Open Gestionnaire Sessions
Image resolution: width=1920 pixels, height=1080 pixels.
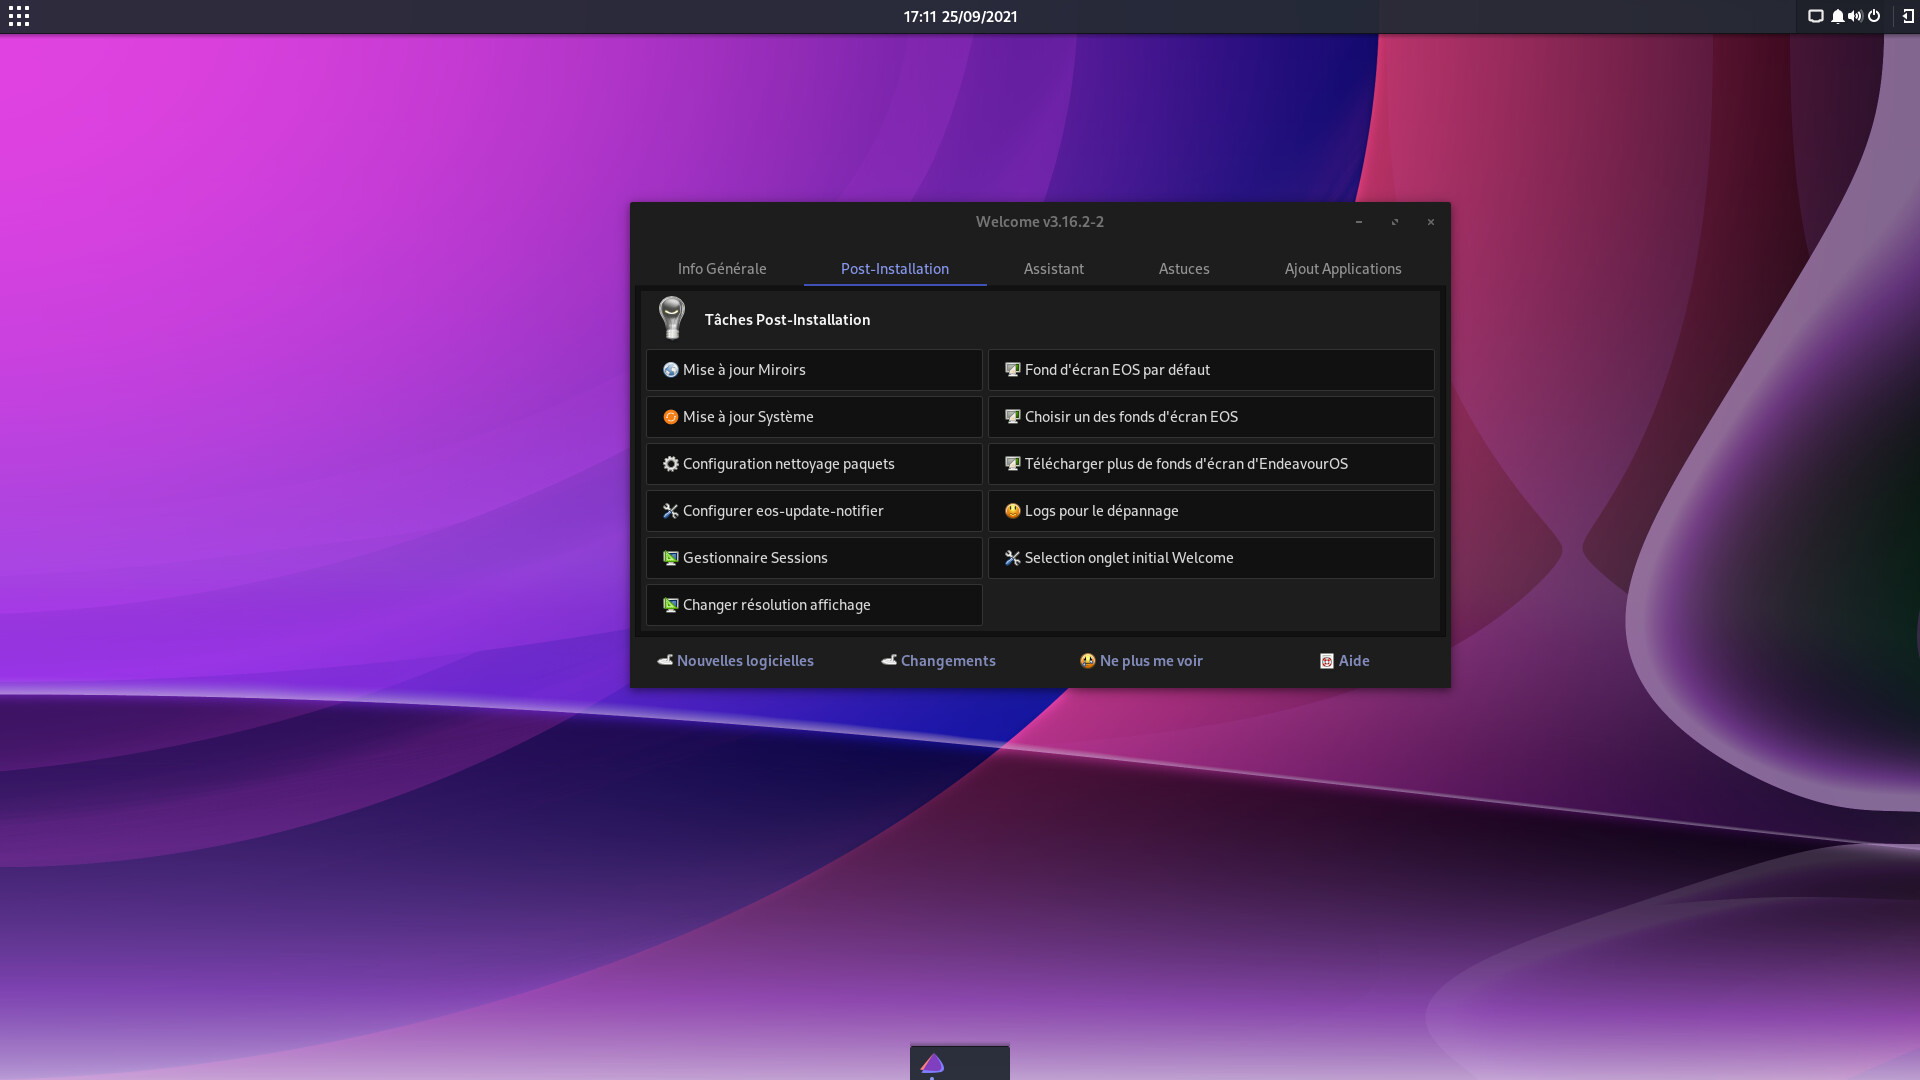point(814,558)
